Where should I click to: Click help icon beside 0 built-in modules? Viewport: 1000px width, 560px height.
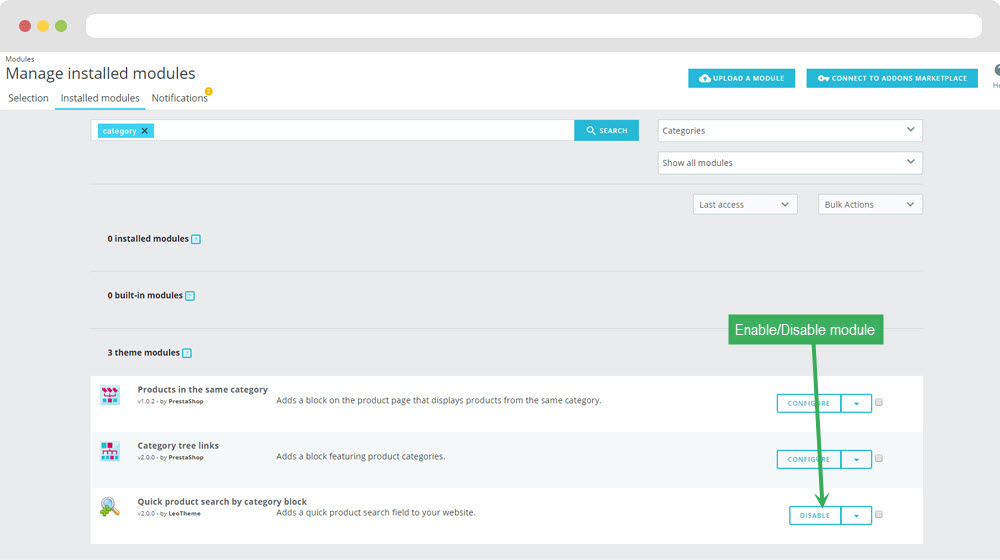click(190, 296)
